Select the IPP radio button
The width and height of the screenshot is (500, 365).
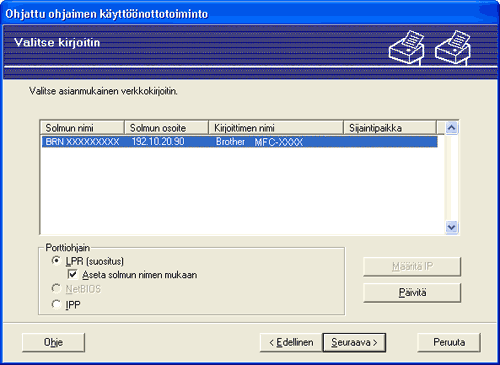point(56,304)
